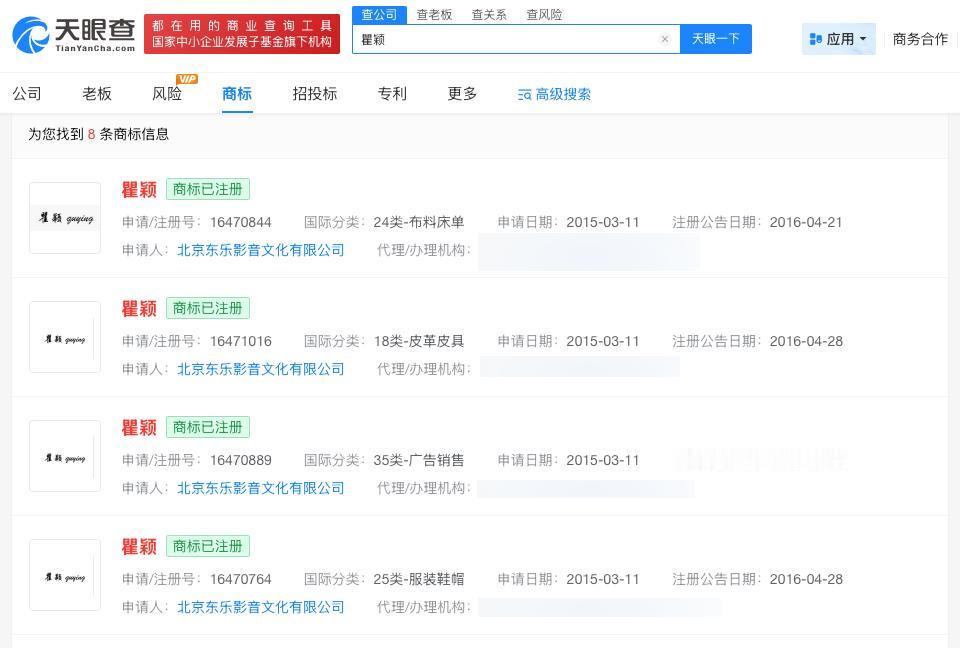Click 商标已注册 badge in the 16470889 row
Screen dimensions: 960x648
(208, 427)
